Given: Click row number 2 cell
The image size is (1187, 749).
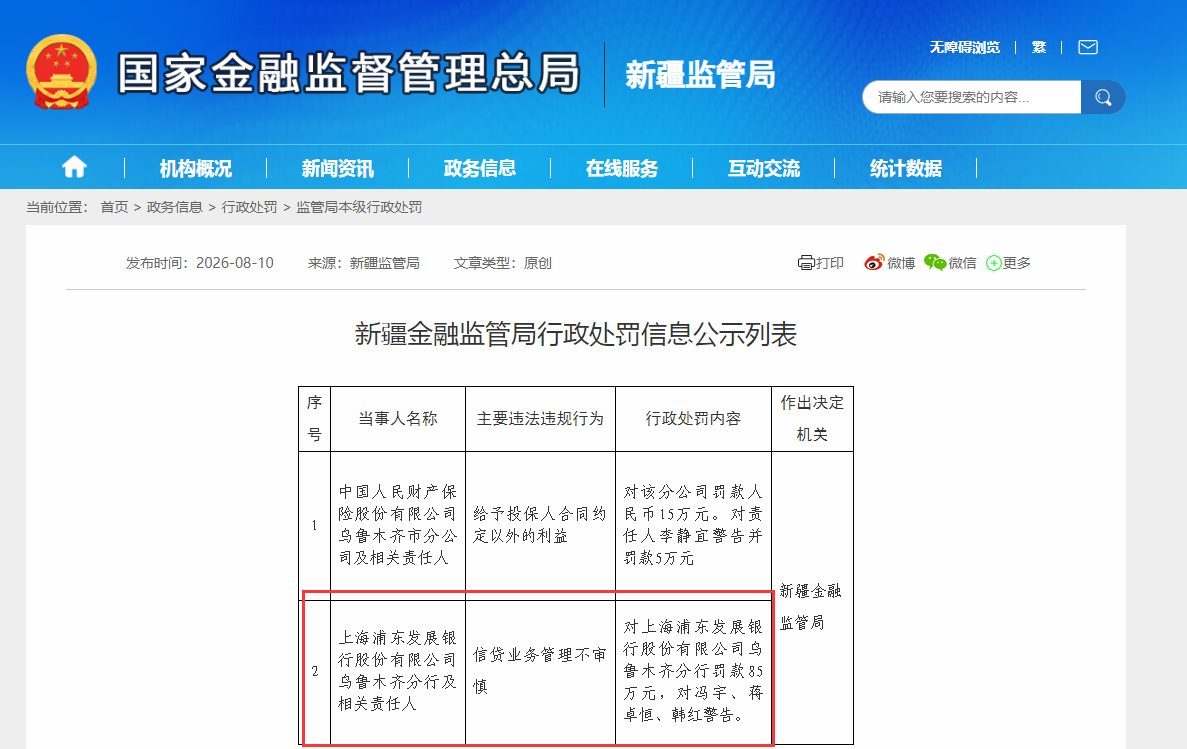Looking at the screenshot, I should click(x=314, y=671).
